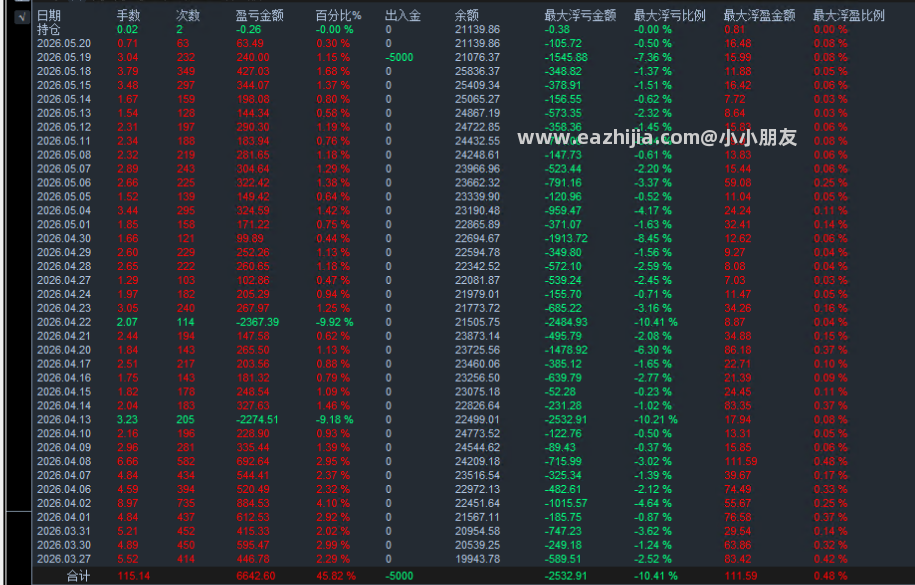The height and width of the screenshot is (585, 915).
Task: Click the trade count 582
Action: tap(186, 461)
